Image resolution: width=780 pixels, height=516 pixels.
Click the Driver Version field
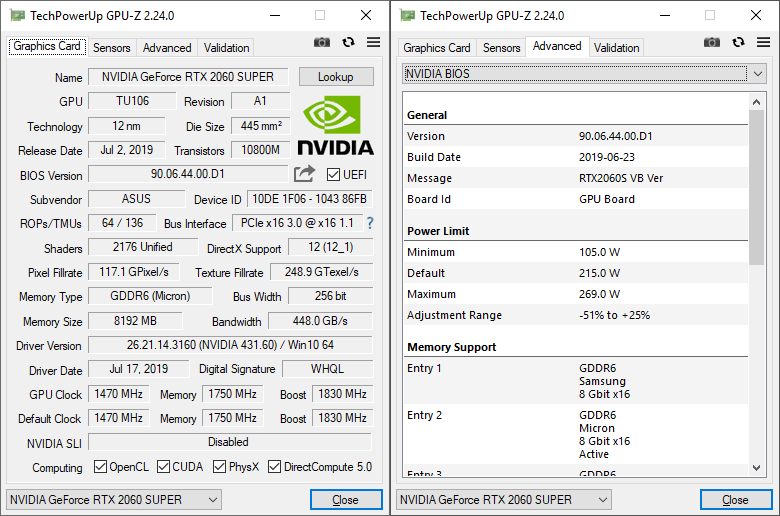point(230,345)
